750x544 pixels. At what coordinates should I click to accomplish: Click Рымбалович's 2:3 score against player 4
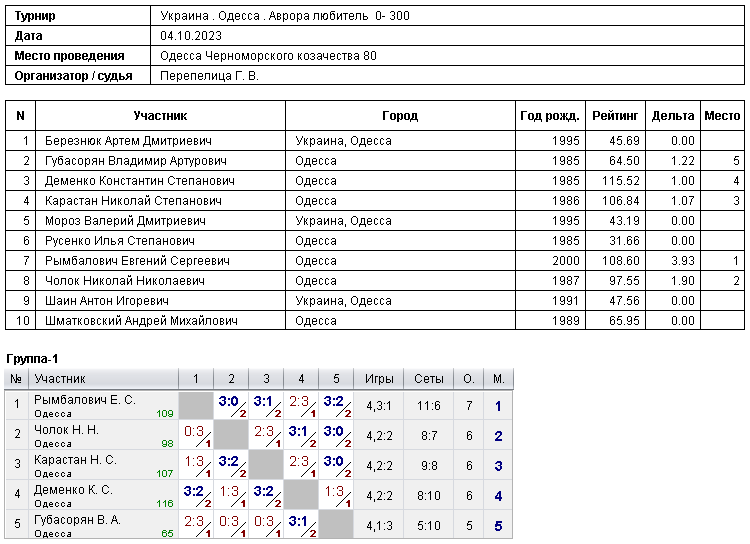[x=301, y=405]
